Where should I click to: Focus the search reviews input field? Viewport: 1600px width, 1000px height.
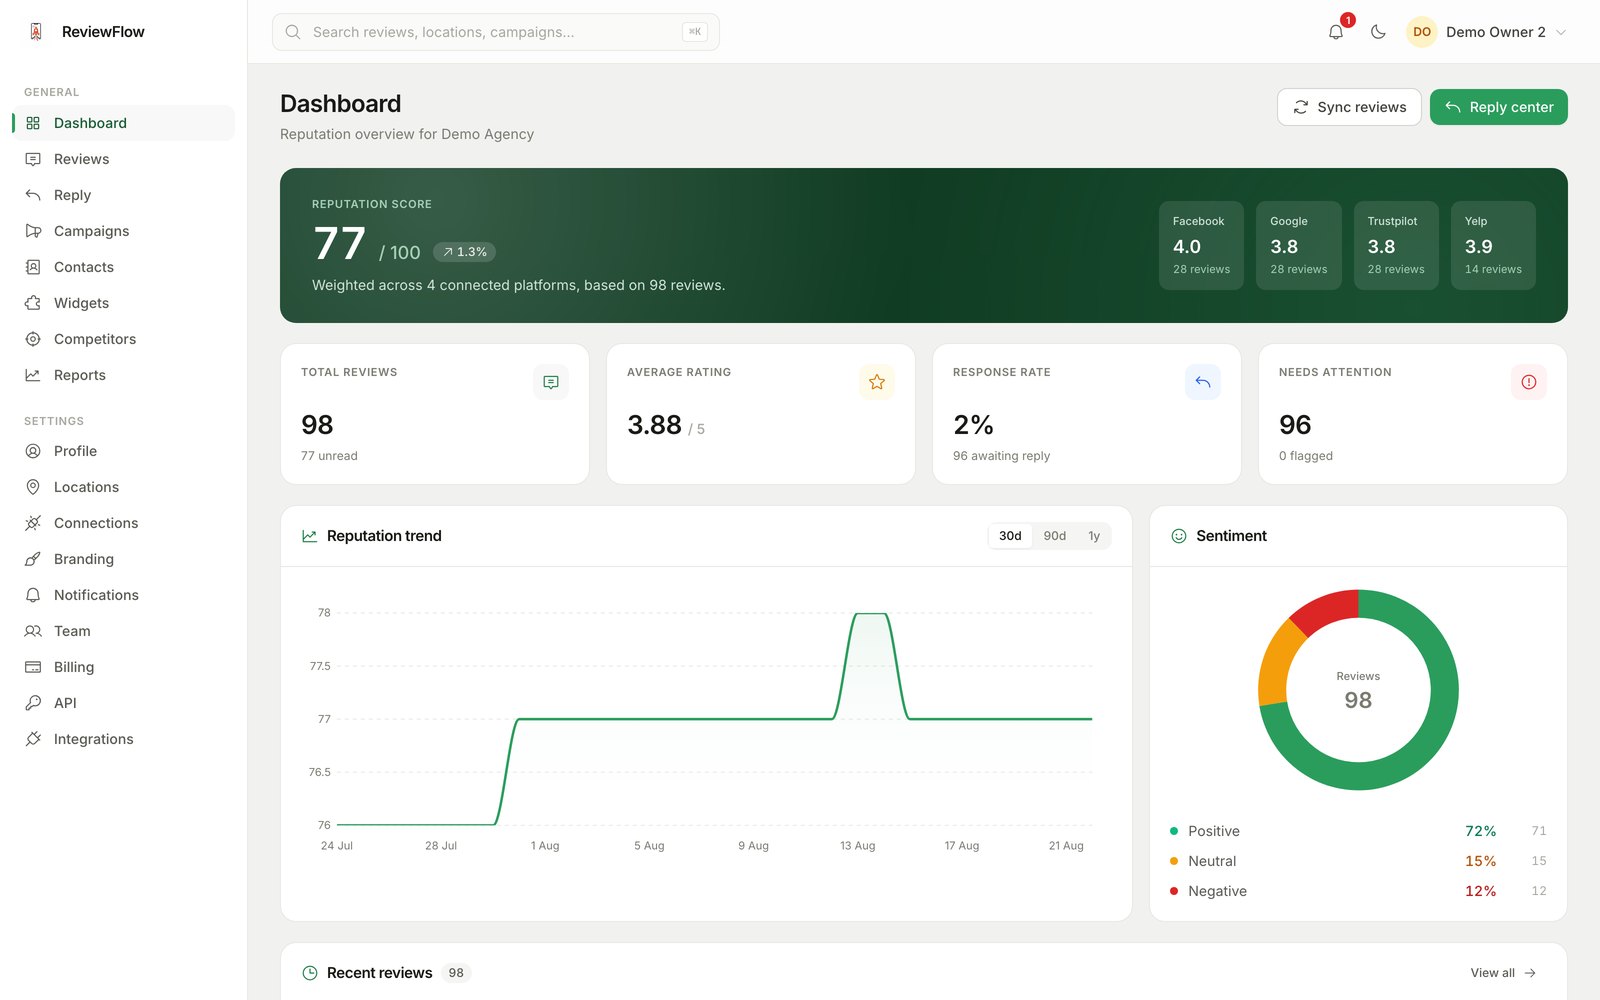(x=496, y=32)
